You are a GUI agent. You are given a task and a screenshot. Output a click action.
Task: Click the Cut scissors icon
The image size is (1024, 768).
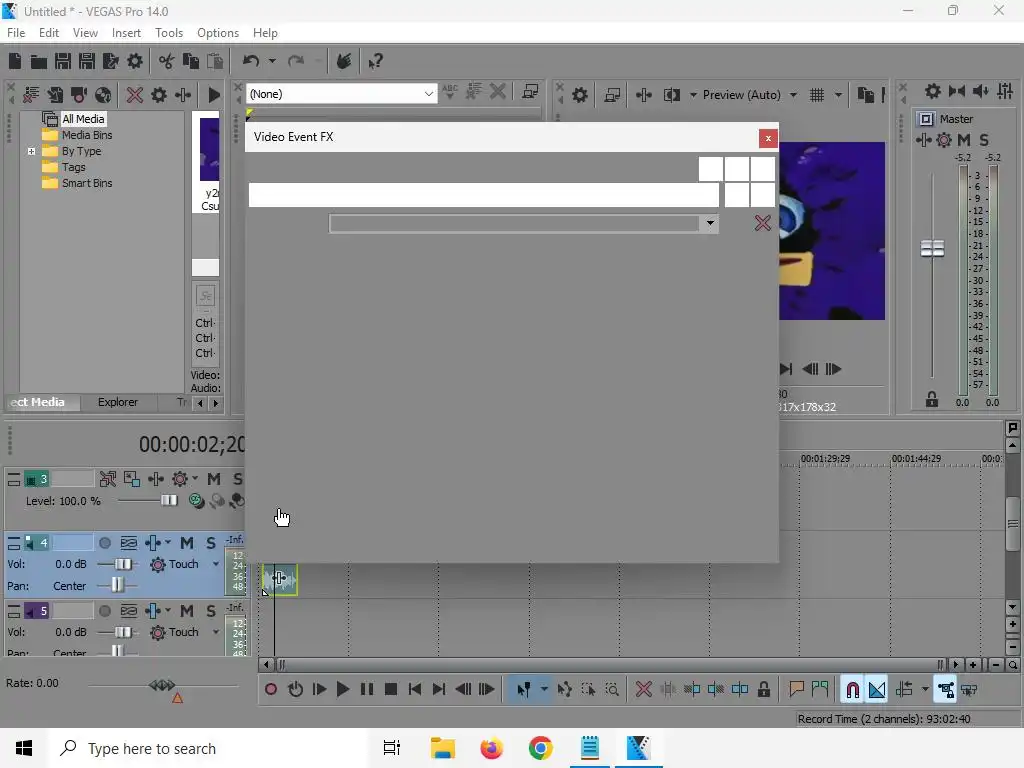[x=167, y=61]
